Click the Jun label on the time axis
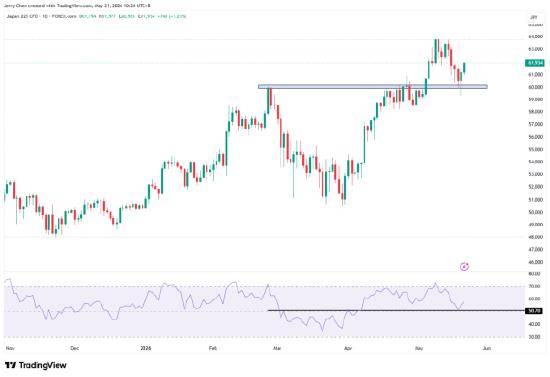This screenshot has height=377, width=550. coord(487,348)
